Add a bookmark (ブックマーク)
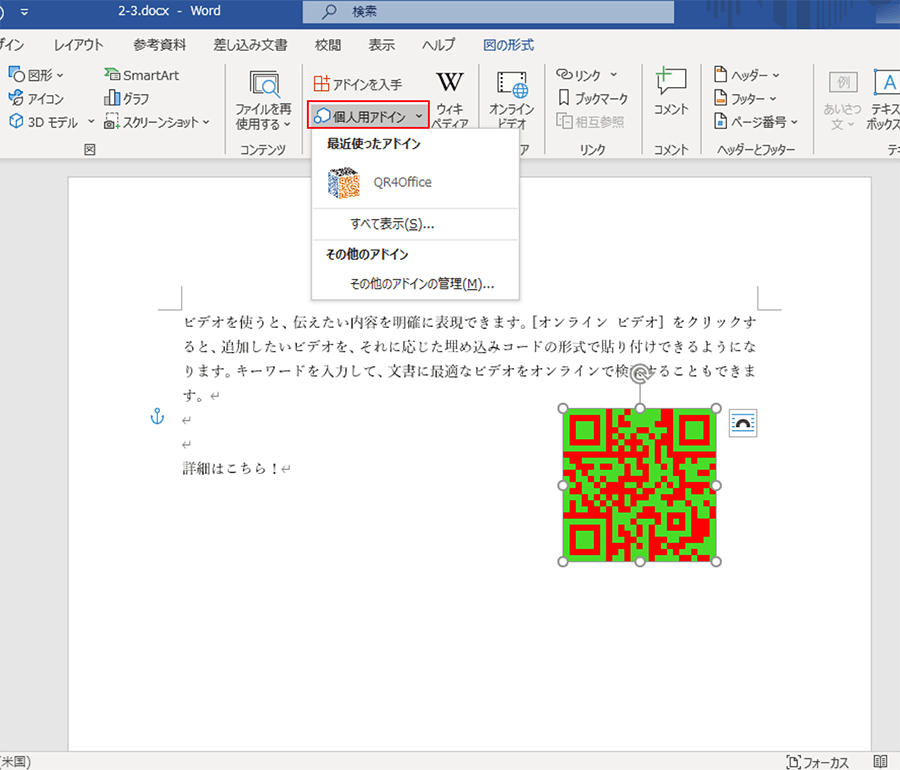This screenshot has width=900, height=770. point(593,99)
